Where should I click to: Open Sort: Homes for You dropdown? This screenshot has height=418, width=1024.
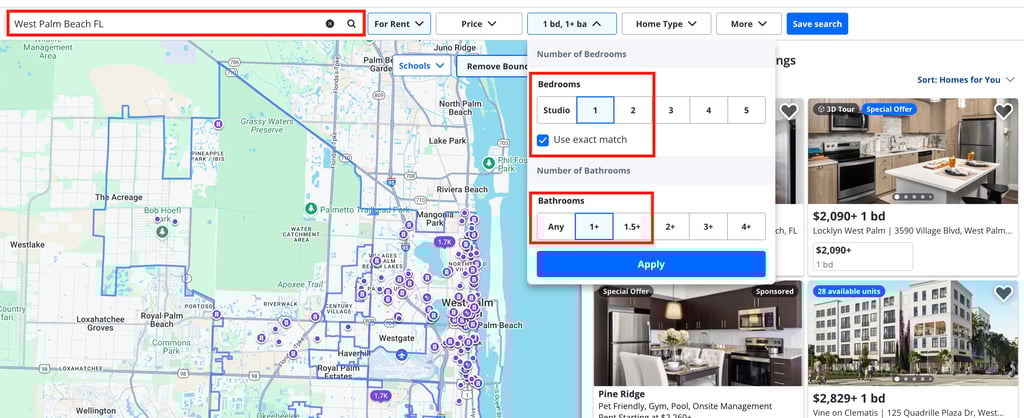(x=966, y=80)
